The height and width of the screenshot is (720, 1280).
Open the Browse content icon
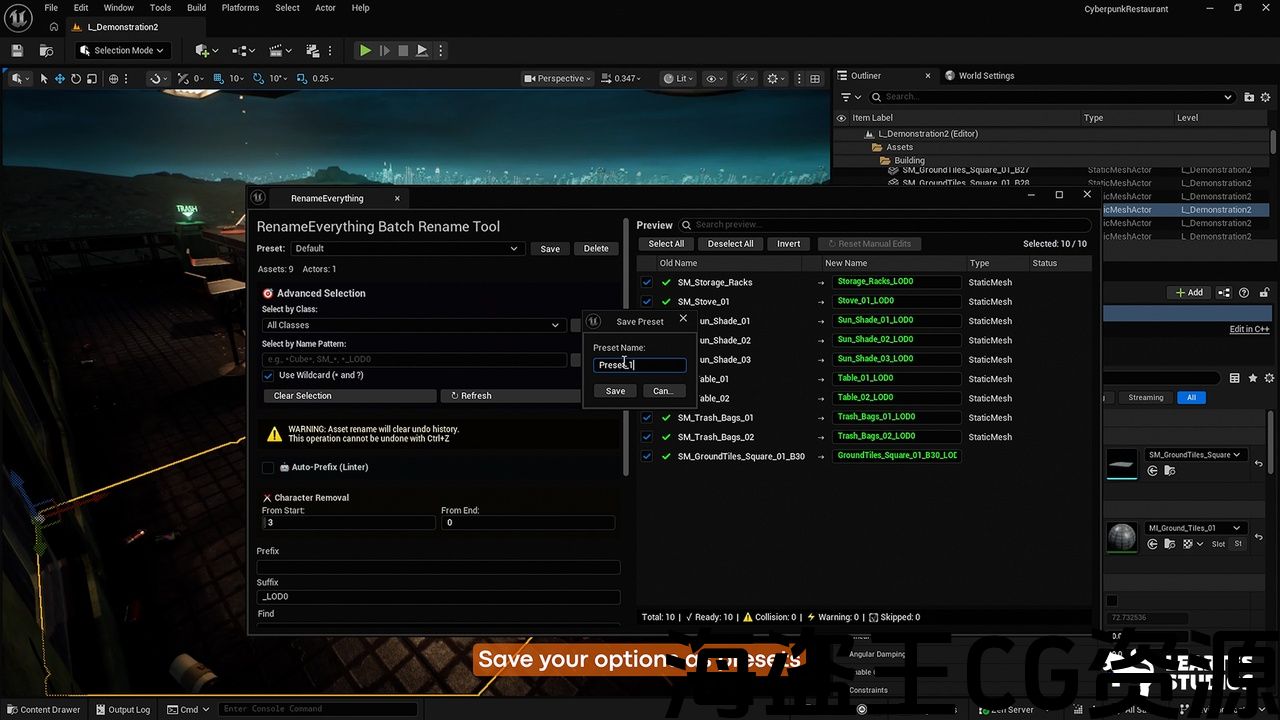pos(46,50)
